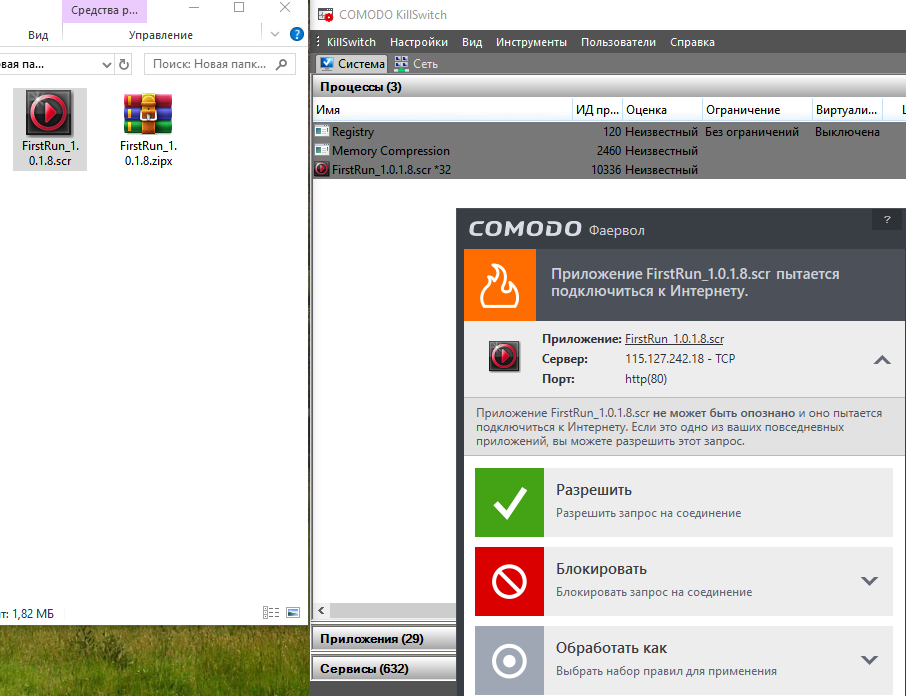This screenshot has width=906, height=696.
Task: Click the 1,82 МБ size in Explorer status bar
Action: click(33, 613)
